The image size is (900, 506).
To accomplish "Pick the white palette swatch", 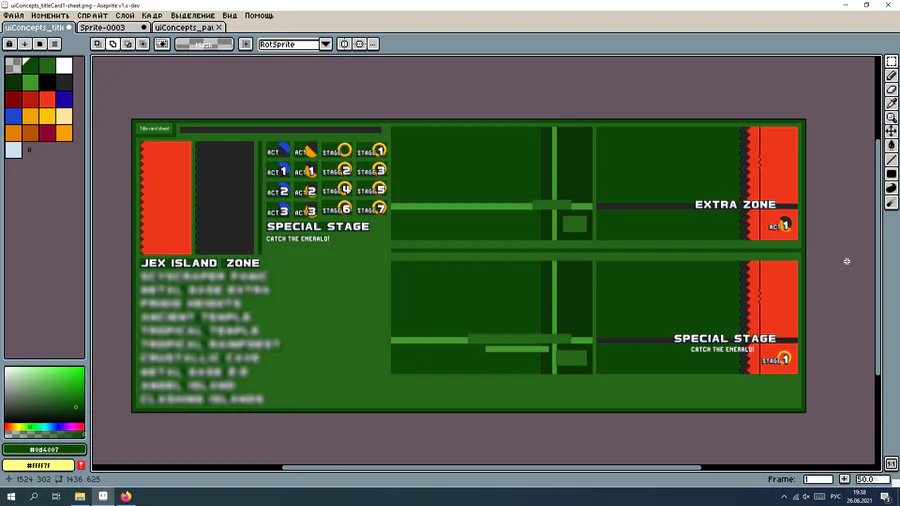I will (x=64, y=65).
